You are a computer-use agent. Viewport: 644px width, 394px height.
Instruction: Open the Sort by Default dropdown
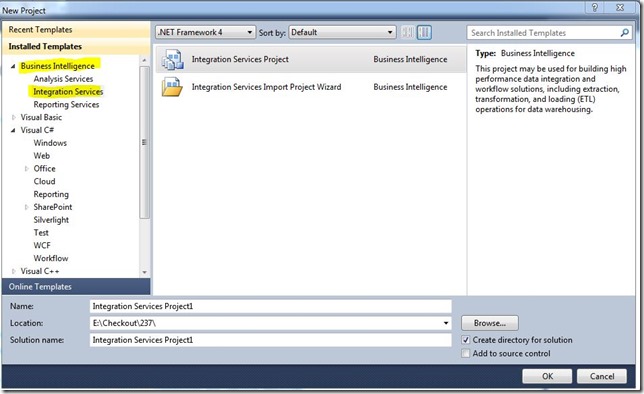(343, 32)
